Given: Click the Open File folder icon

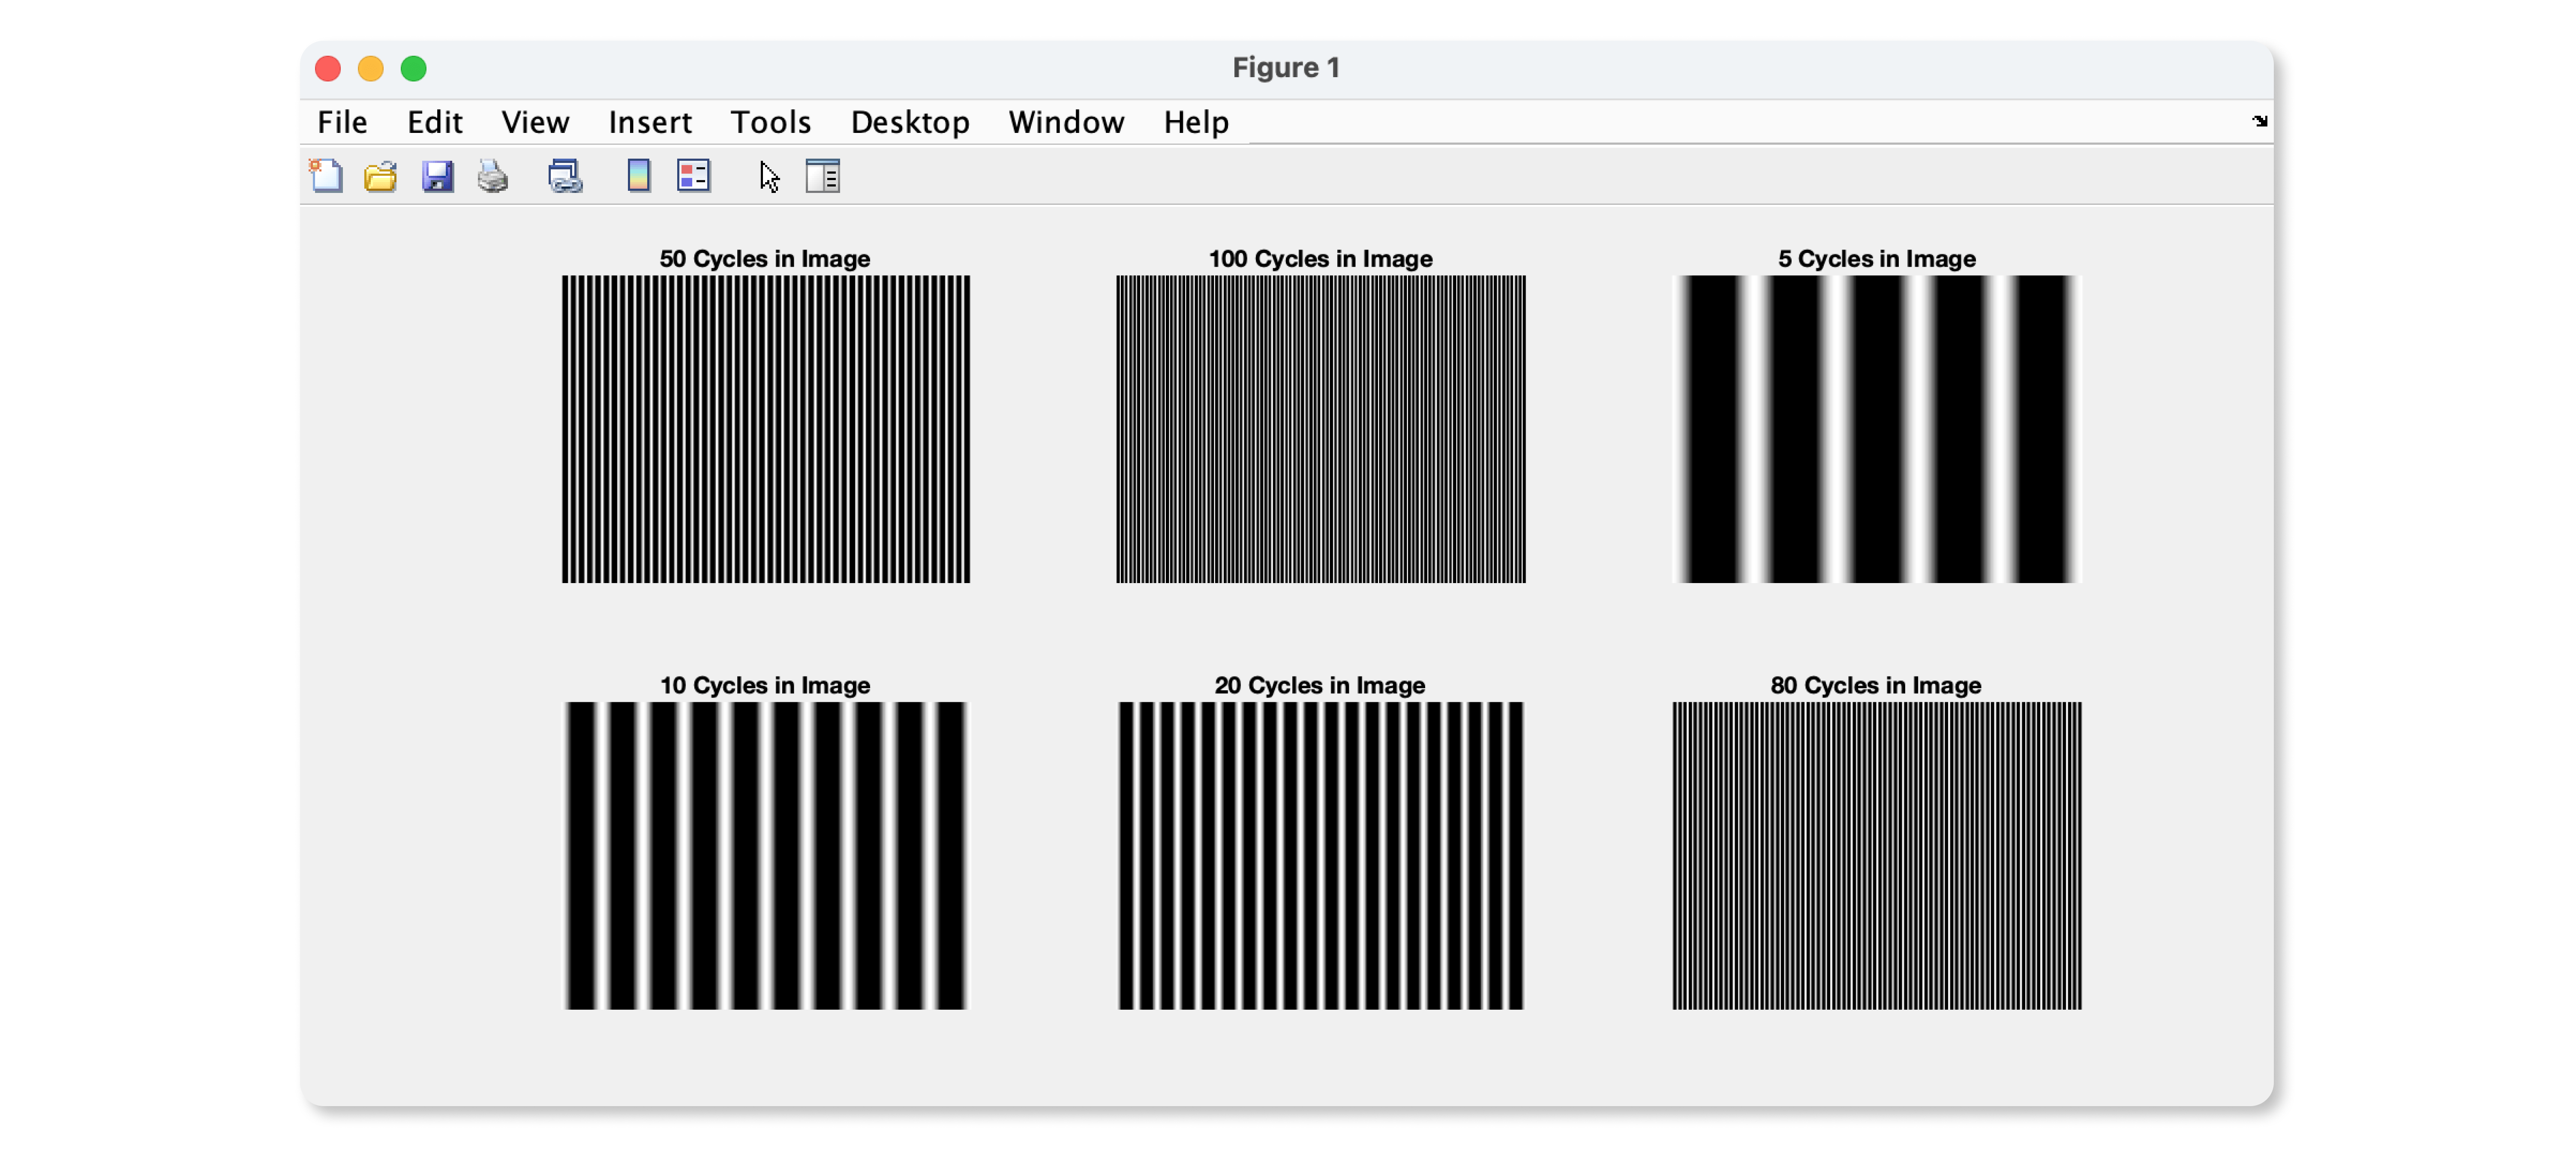Looking at the screenshot, I should pos(381,176).
